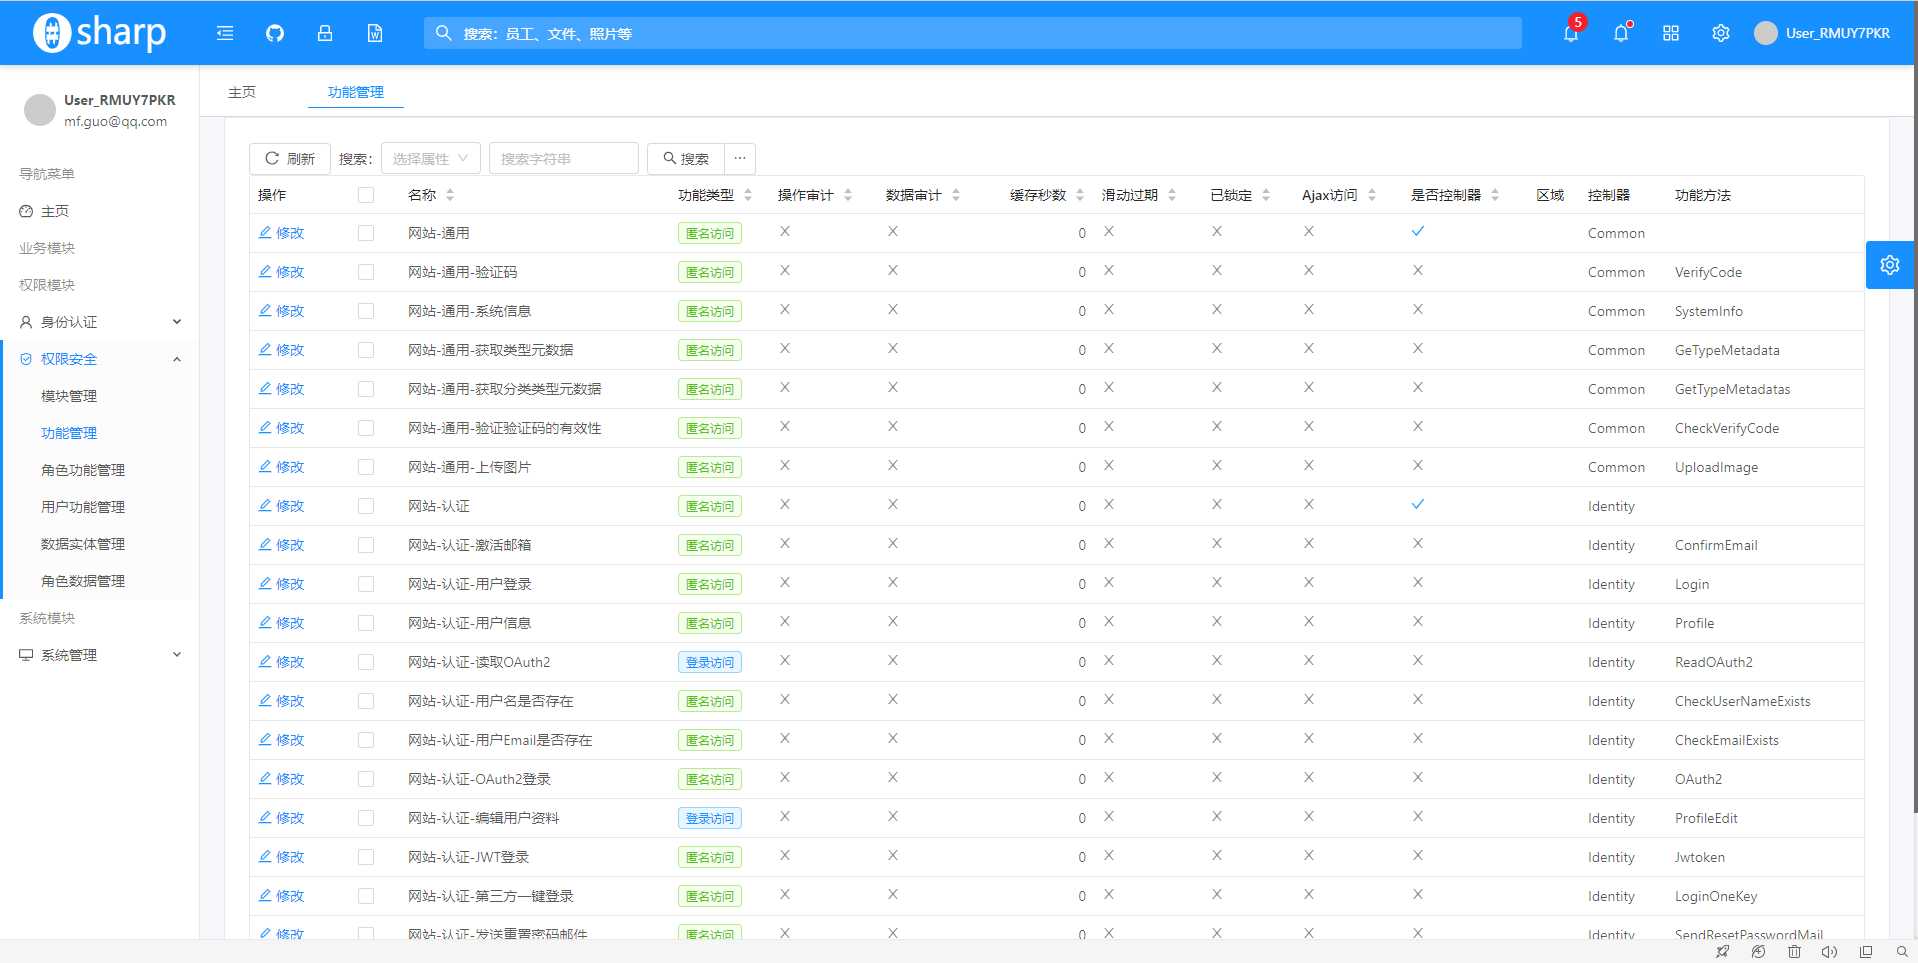Click the sharp logo
This screenshot has height=963, width=1918.
(x=100, y=33)
